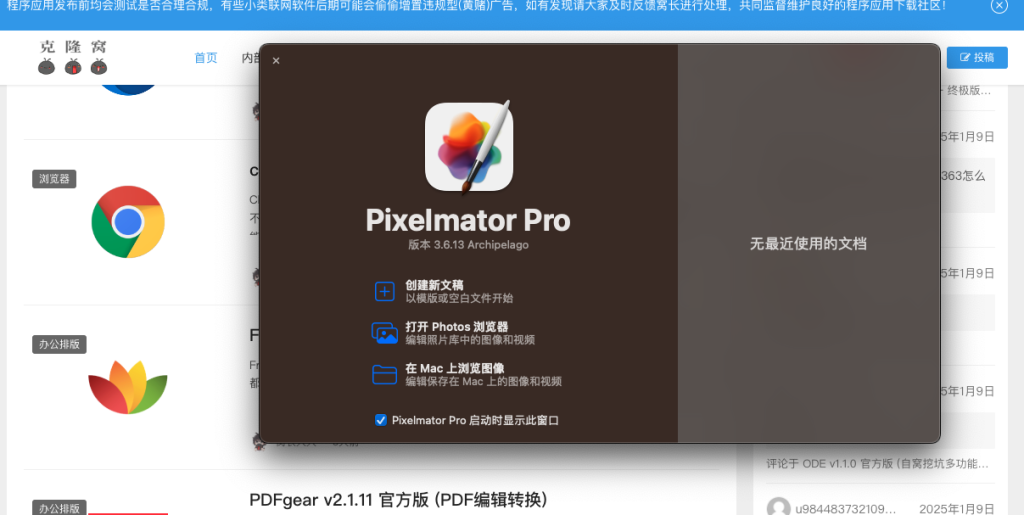Open 首页 tab in website navigation

[x=206, y=57]
